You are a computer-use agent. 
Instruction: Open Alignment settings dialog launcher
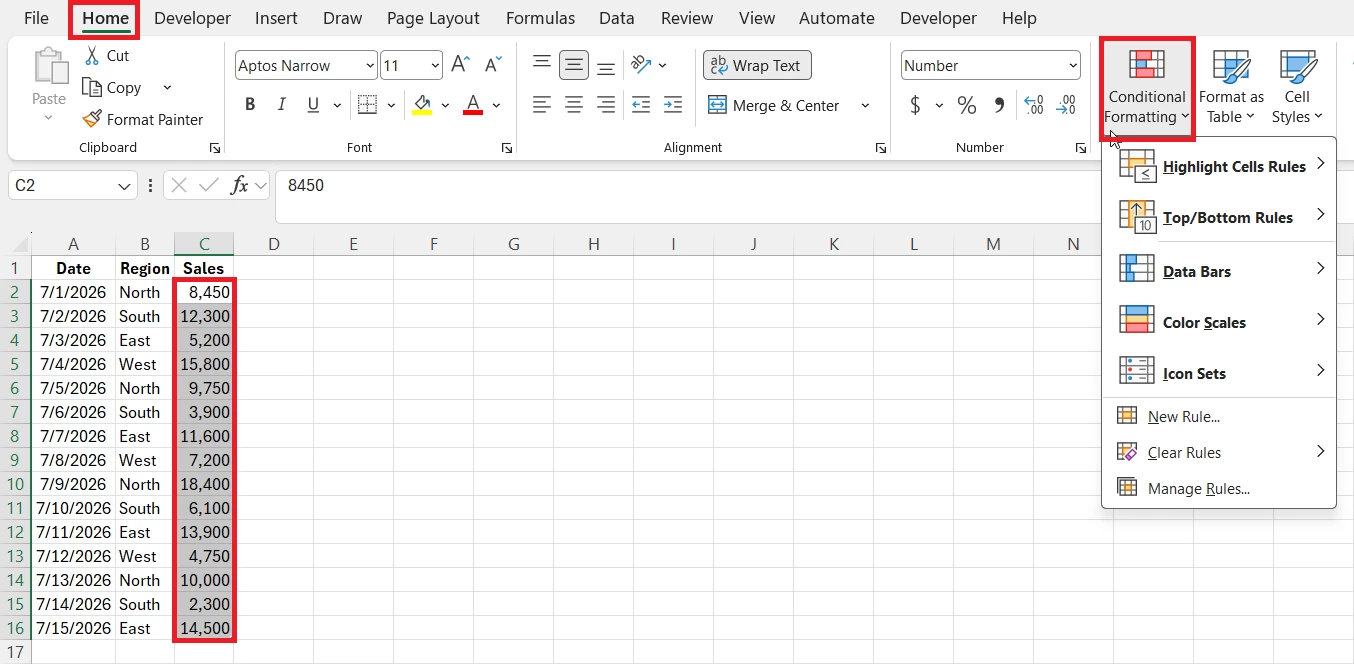[880, 148]
